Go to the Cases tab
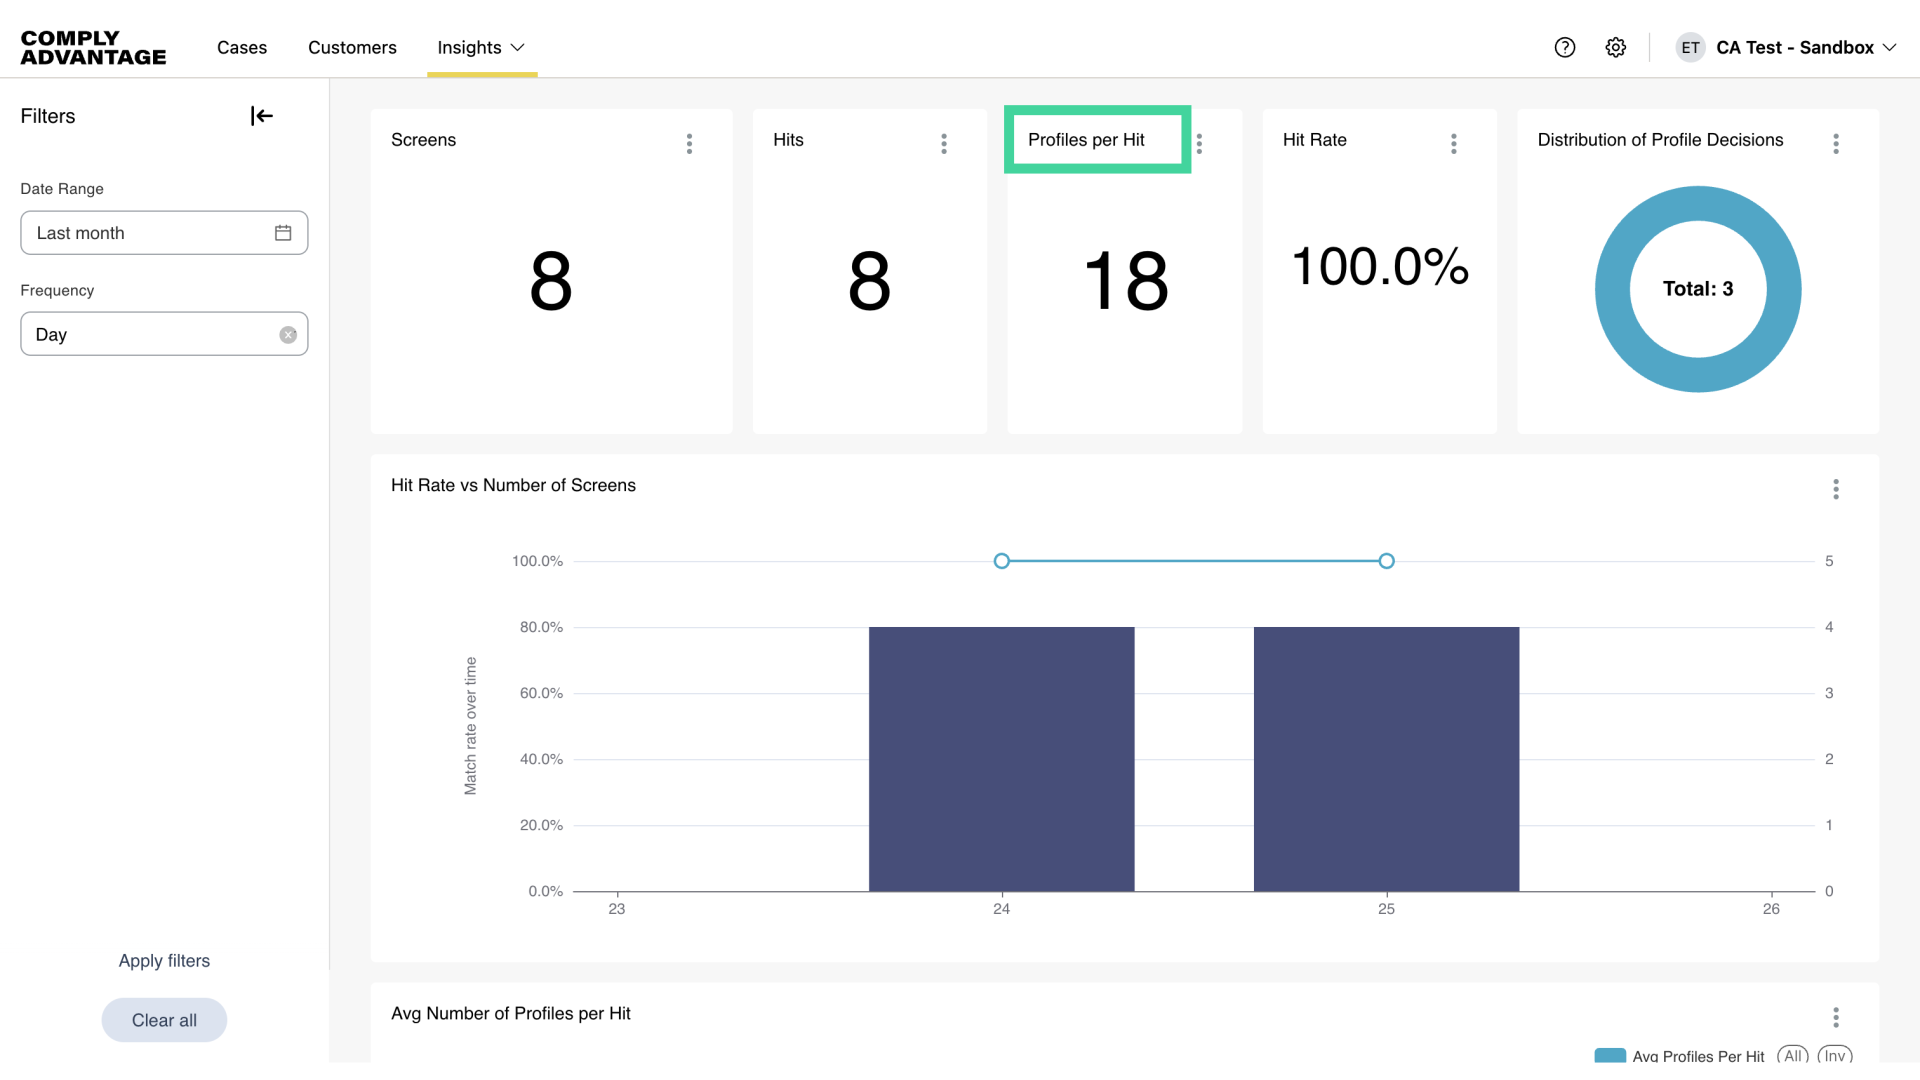Screen dimensions: 1920x1080 pyautogui.click(x=242, y=47)
